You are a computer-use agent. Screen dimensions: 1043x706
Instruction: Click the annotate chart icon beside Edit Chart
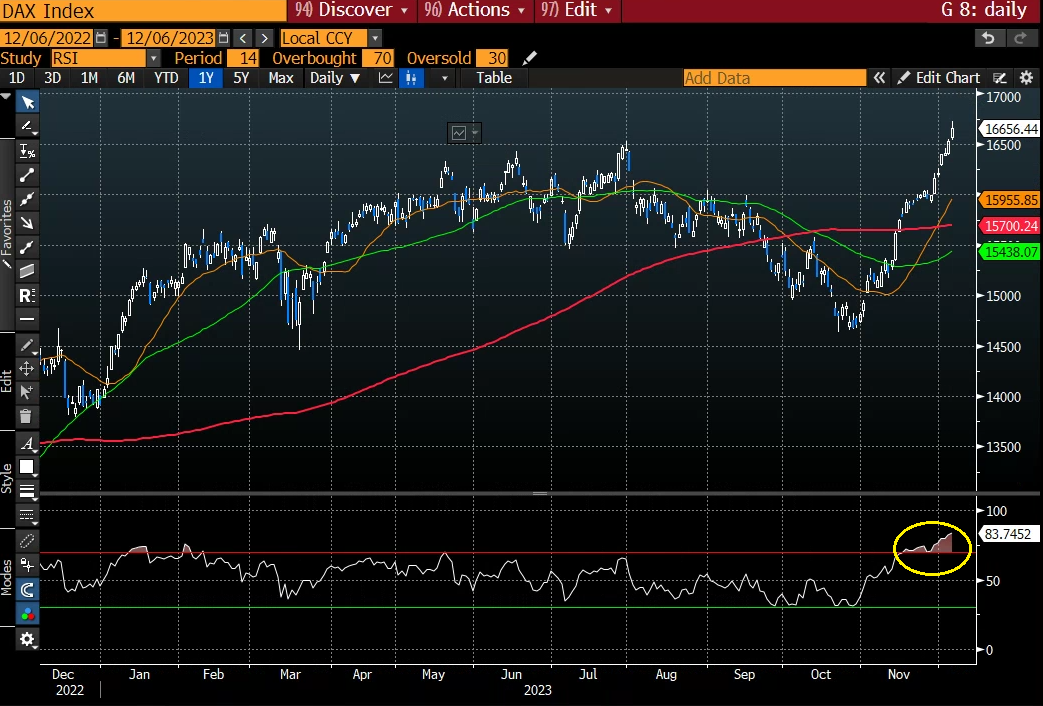[x=999, y=78]
